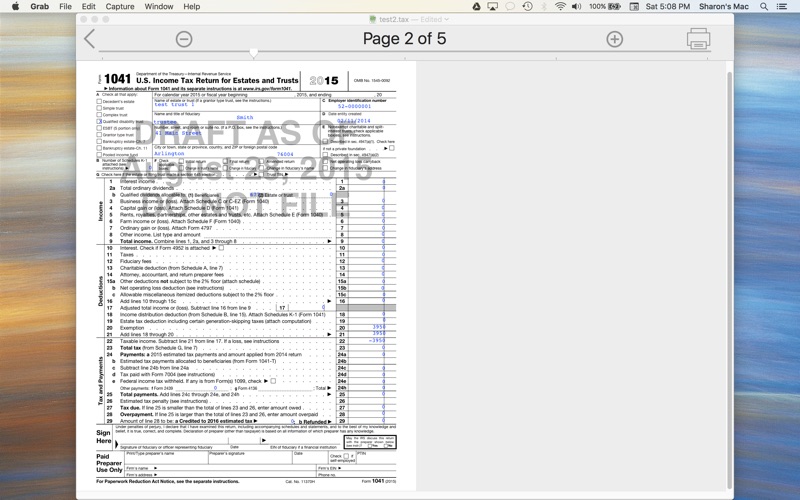
Task: Show battery status at 100%
Action: coord(605,6)
